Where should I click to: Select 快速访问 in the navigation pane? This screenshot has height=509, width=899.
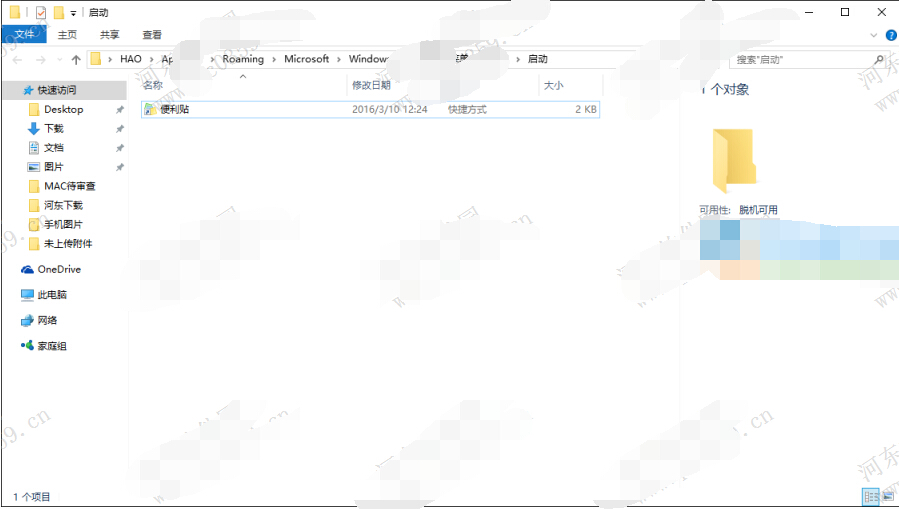[64, 90]
